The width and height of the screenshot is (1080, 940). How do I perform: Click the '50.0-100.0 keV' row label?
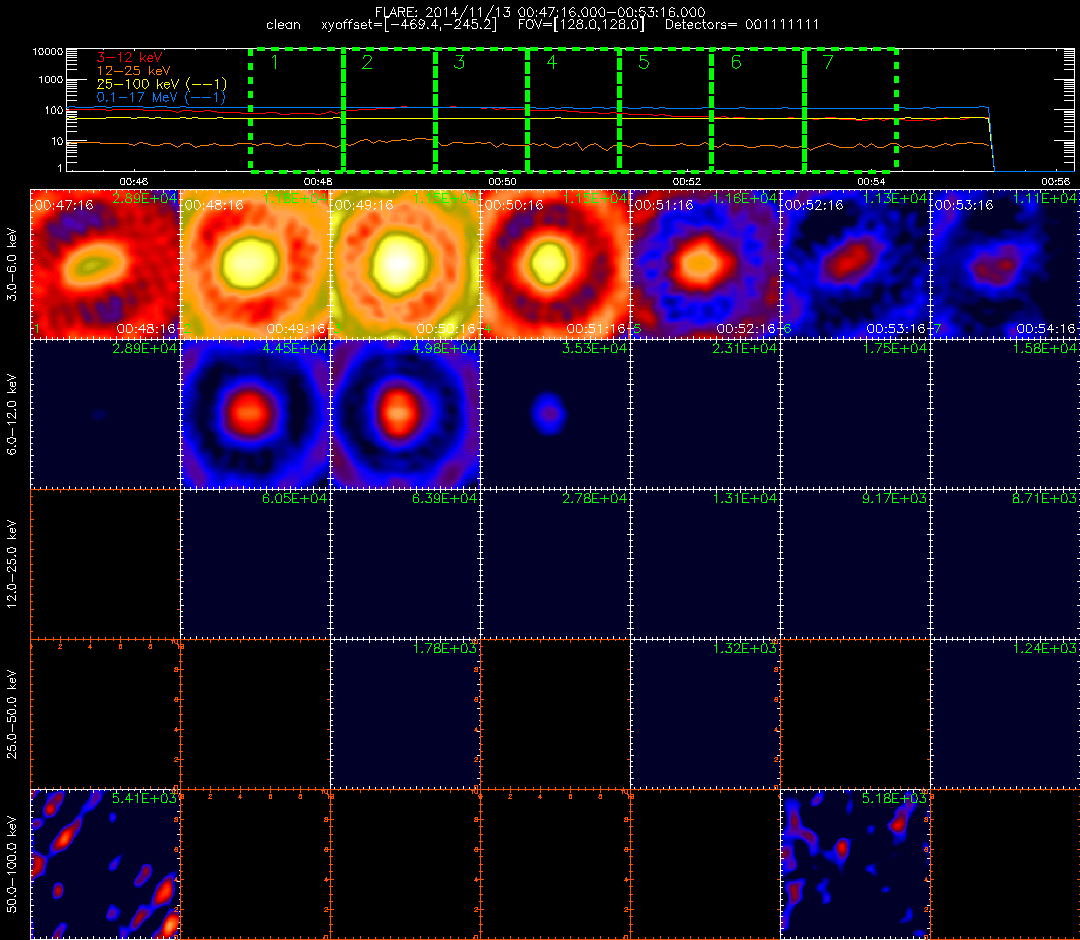coord(12,864)
